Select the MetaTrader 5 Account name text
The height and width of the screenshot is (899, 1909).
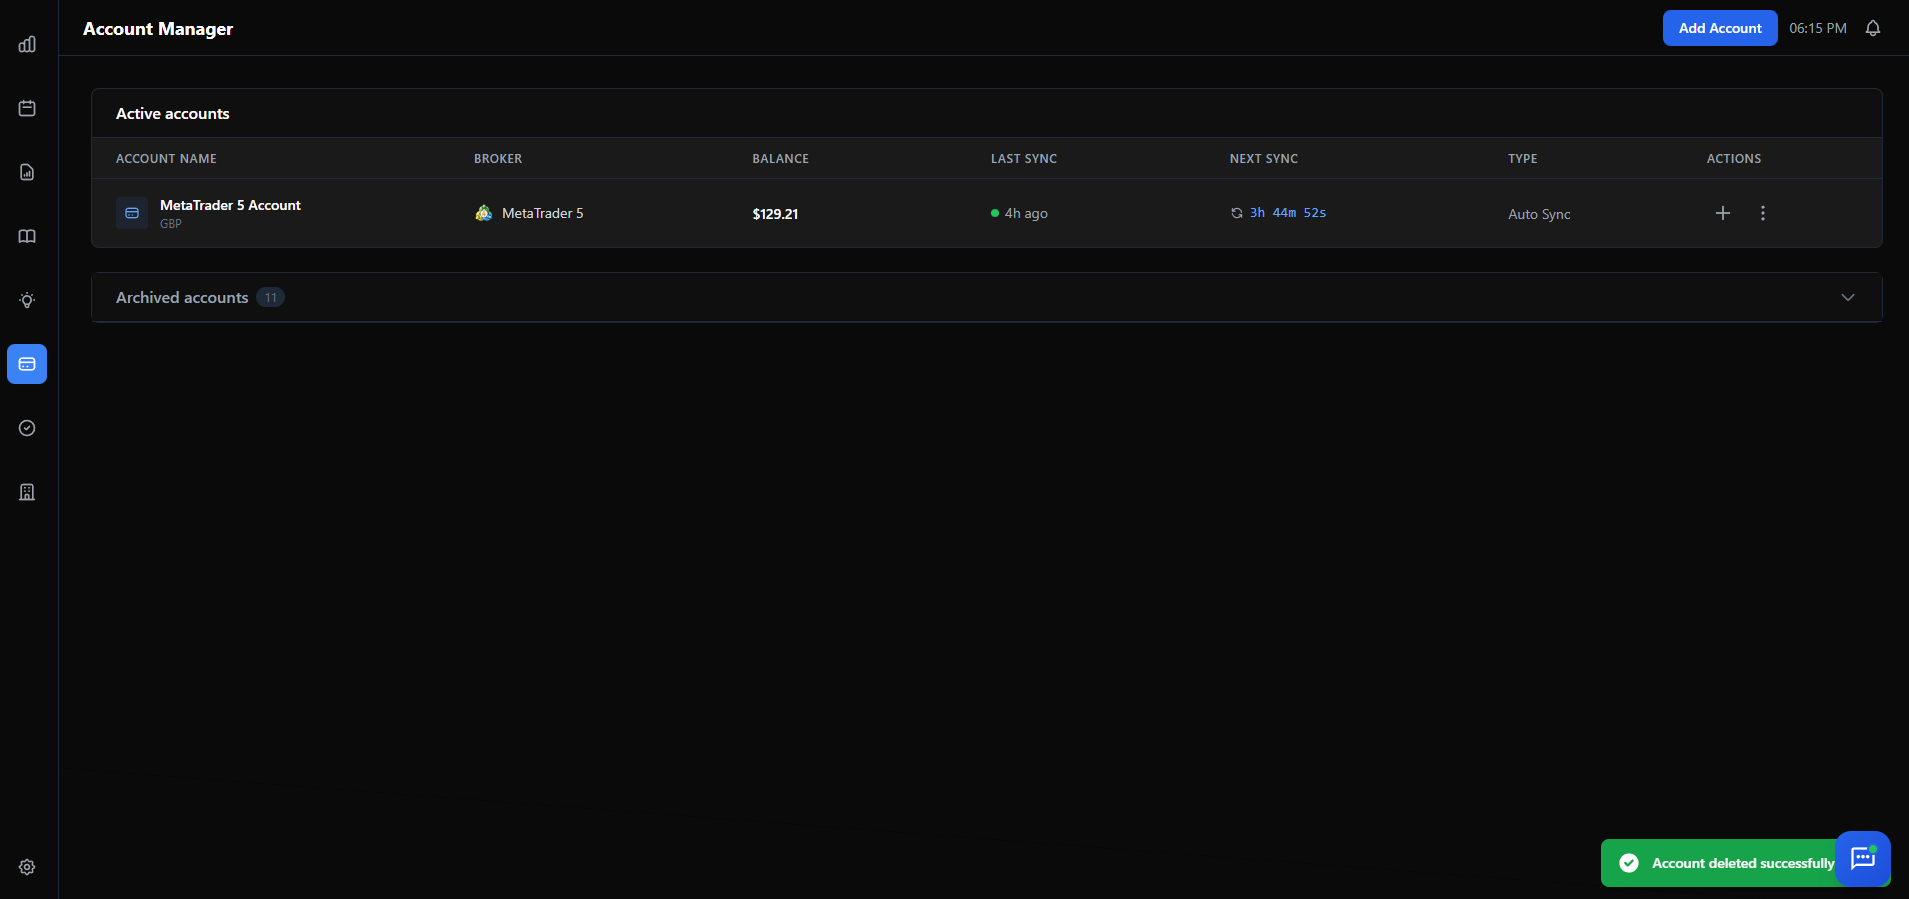(230, 205)
